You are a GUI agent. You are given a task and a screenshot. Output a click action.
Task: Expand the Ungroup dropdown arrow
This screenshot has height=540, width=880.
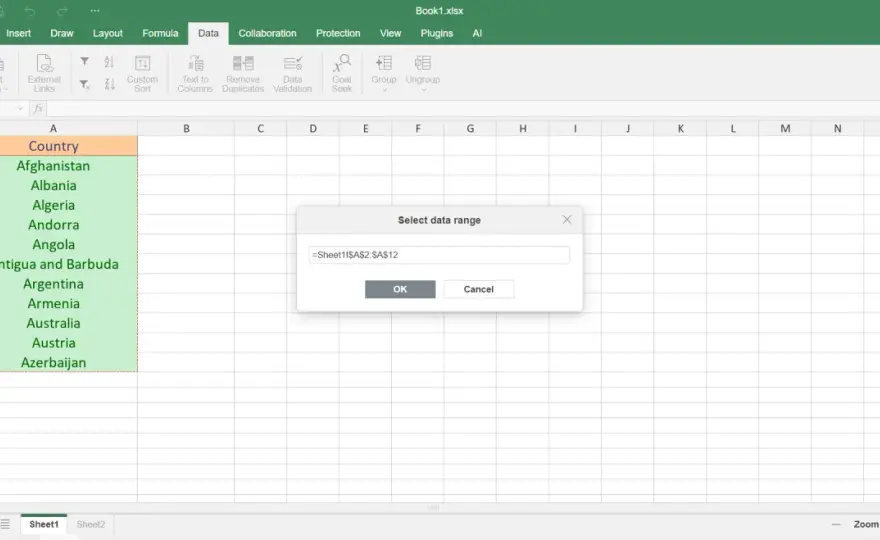423,90
